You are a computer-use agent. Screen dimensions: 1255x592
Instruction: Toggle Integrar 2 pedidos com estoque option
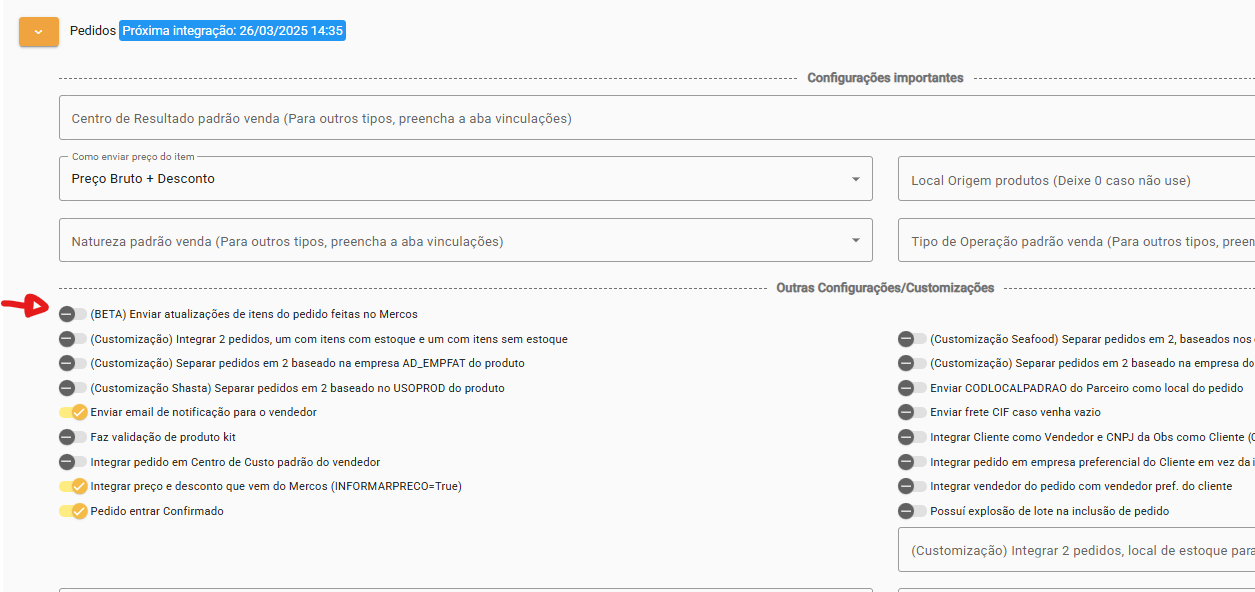(x=73, y=339)
